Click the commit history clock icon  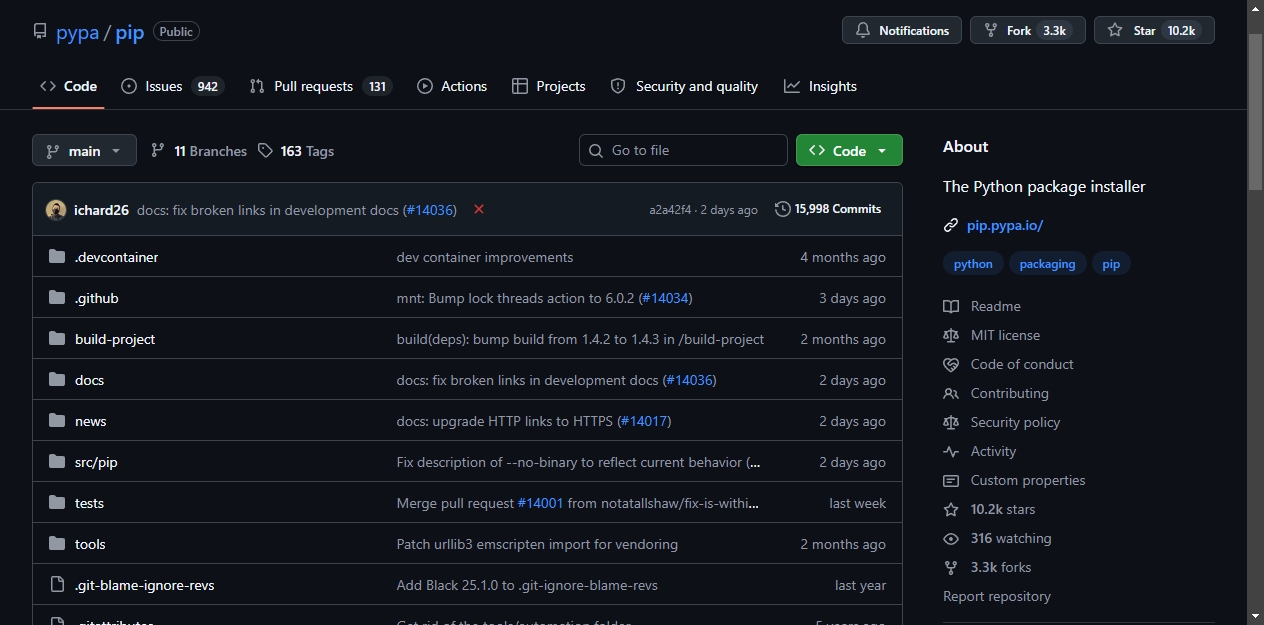pos(782,209)
